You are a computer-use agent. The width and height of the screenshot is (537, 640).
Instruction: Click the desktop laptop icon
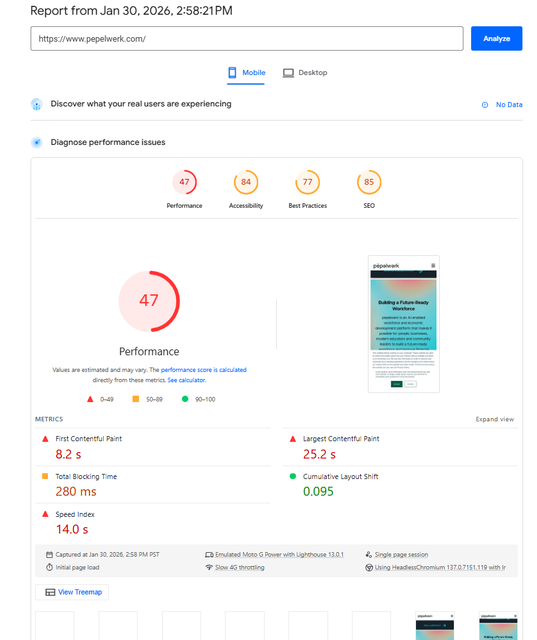288,73
